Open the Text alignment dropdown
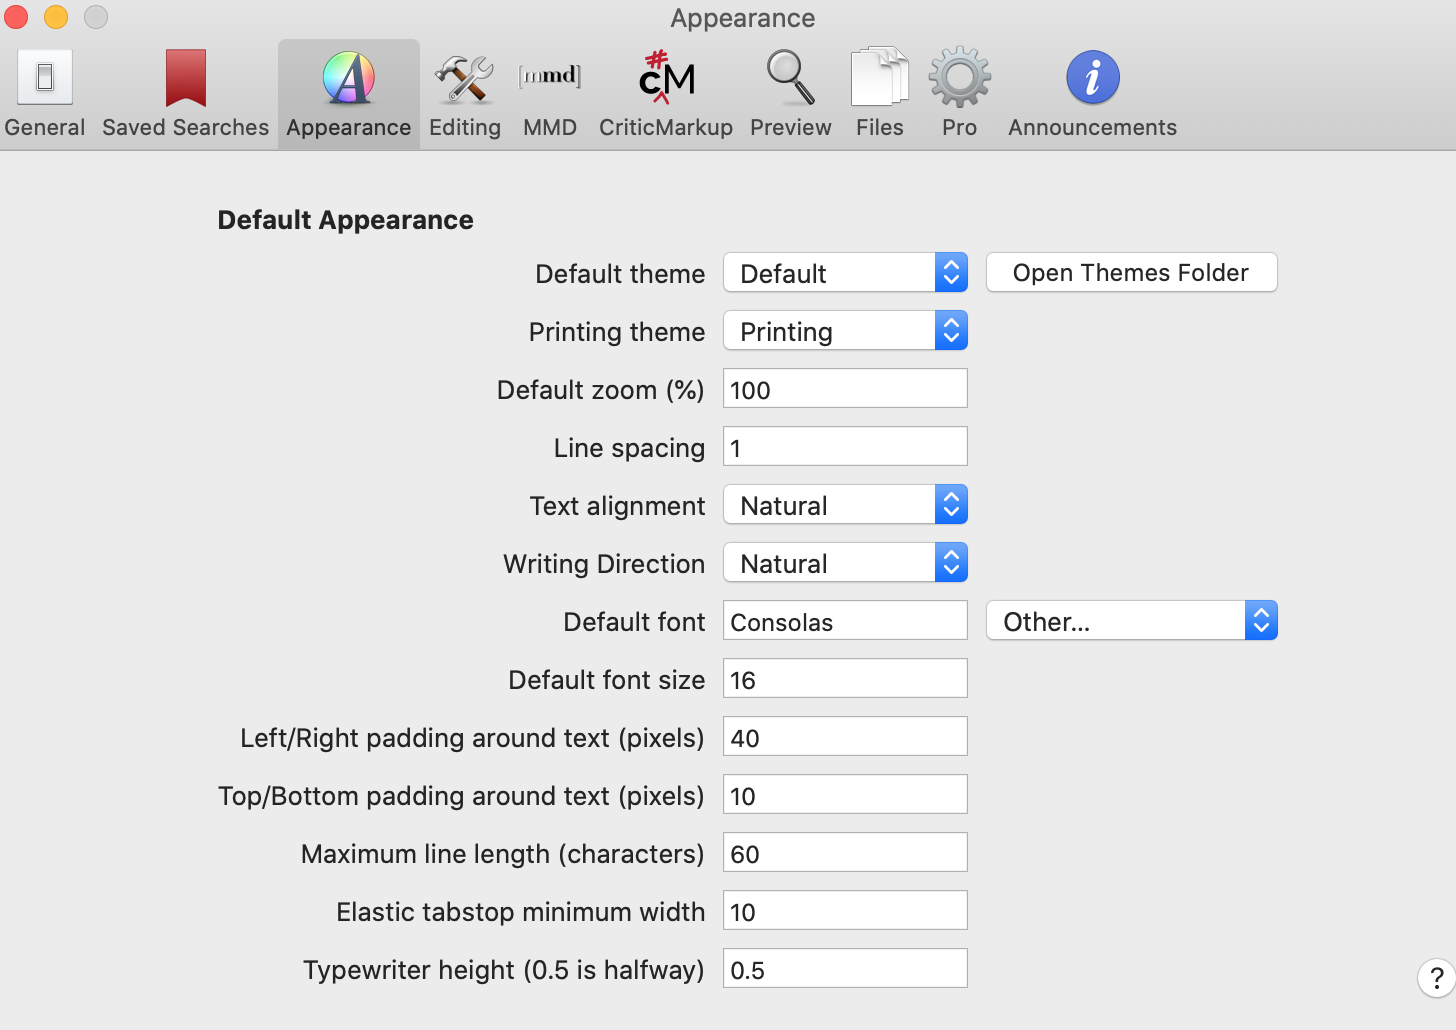 click(x=845, y=505)
